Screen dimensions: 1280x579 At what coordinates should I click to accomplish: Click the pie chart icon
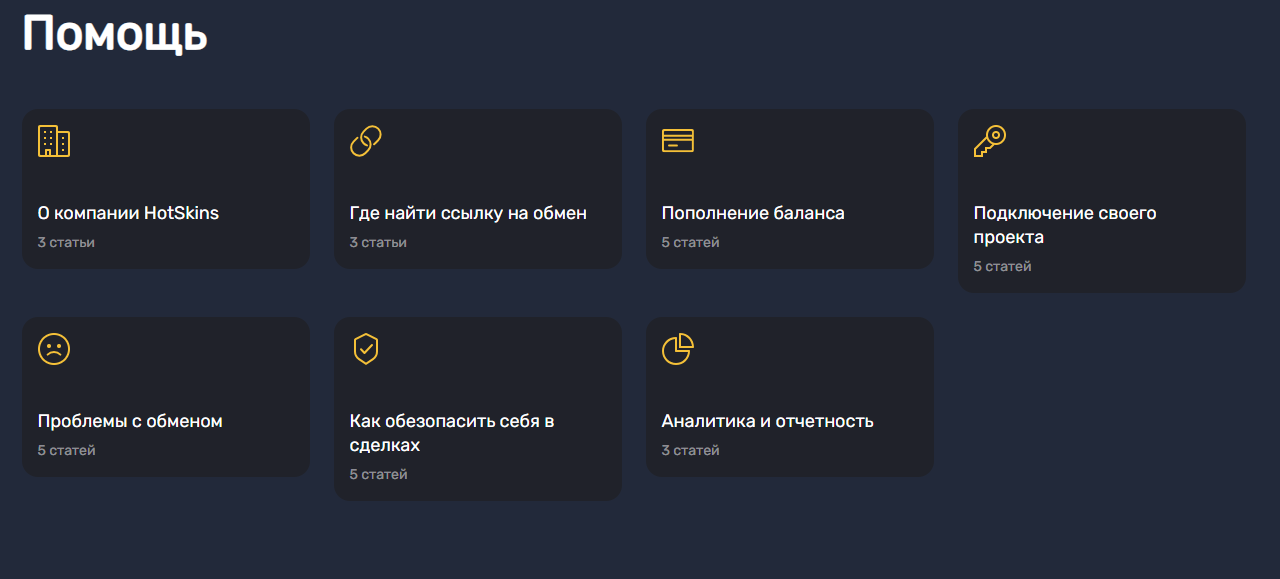[x=678, y=349]
